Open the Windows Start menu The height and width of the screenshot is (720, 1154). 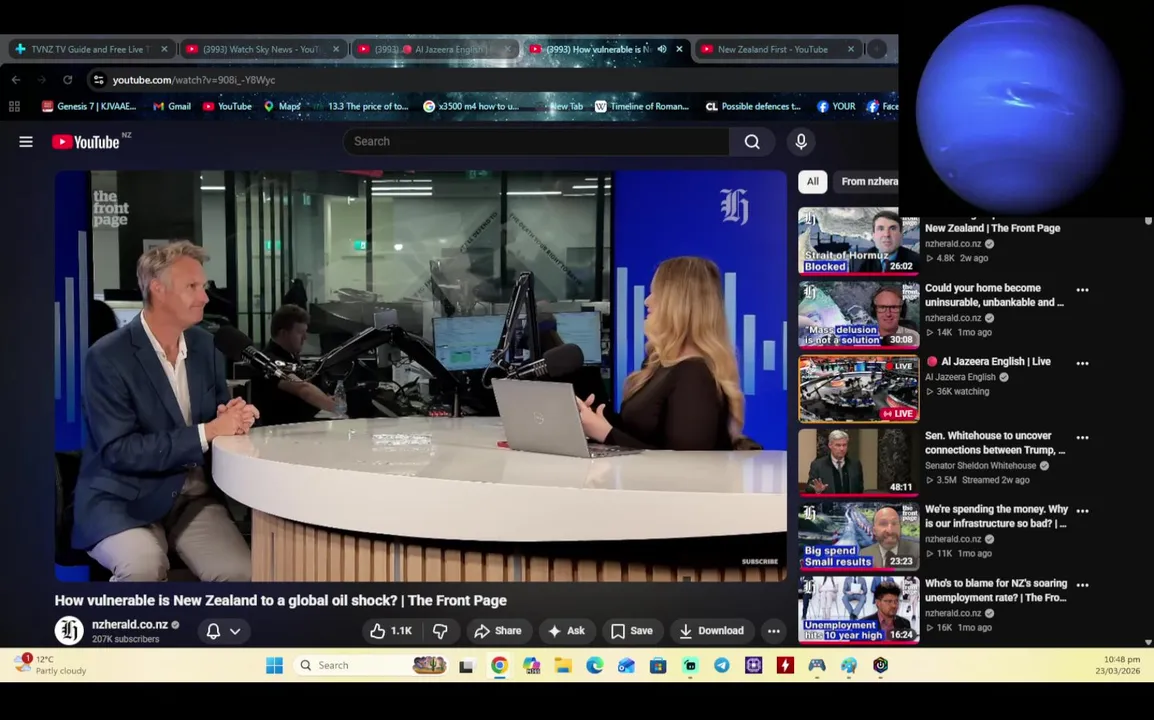[275, 666]
